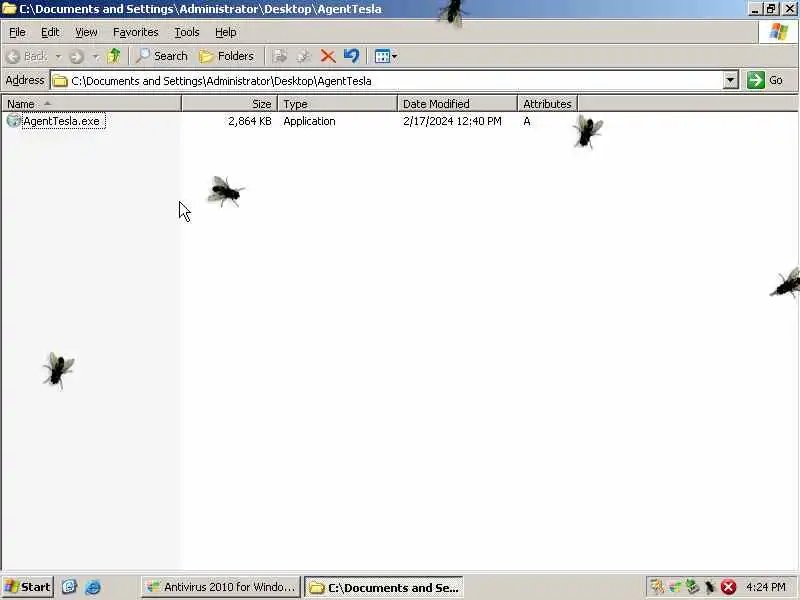Click the second system tray icon
The image size is (800, 600).
[674, 587]
